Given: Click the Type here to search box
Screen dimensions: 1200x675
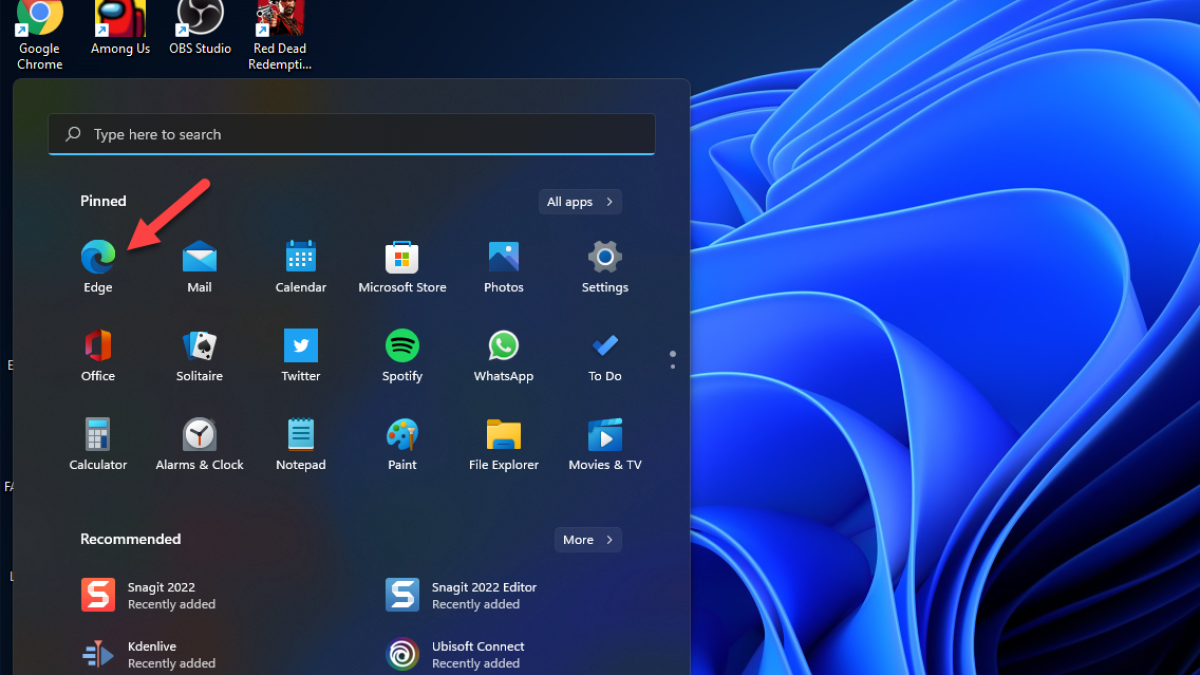Looking at the screenshot, I should [352, 134].
